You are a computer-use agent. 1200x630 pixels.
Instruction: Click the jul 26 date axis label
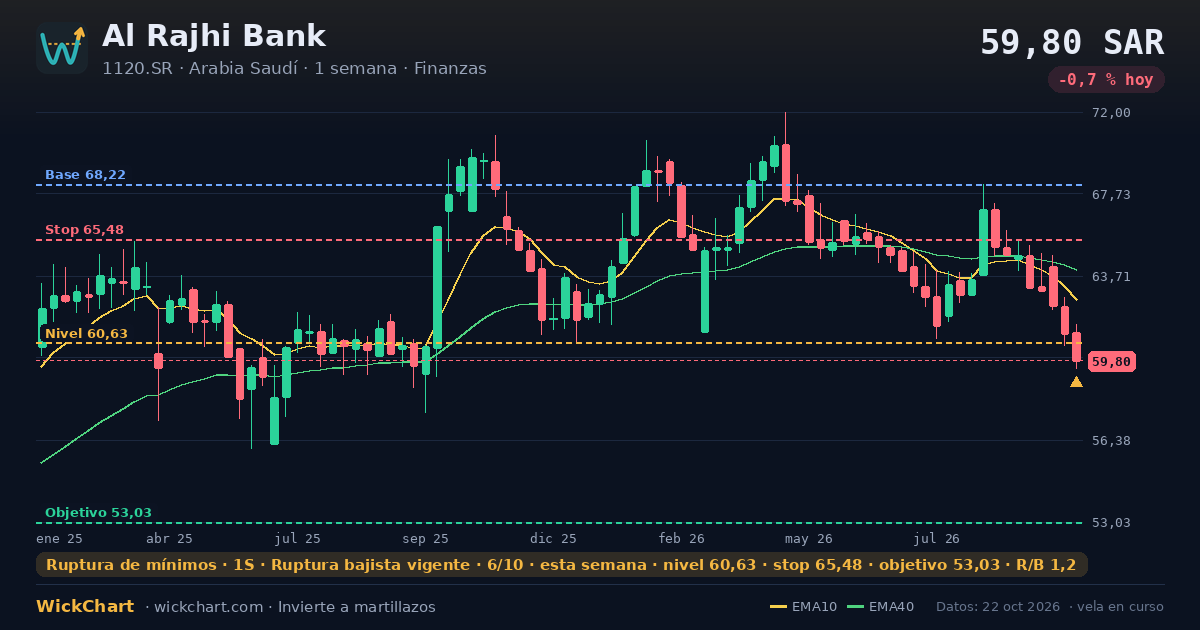937,538
